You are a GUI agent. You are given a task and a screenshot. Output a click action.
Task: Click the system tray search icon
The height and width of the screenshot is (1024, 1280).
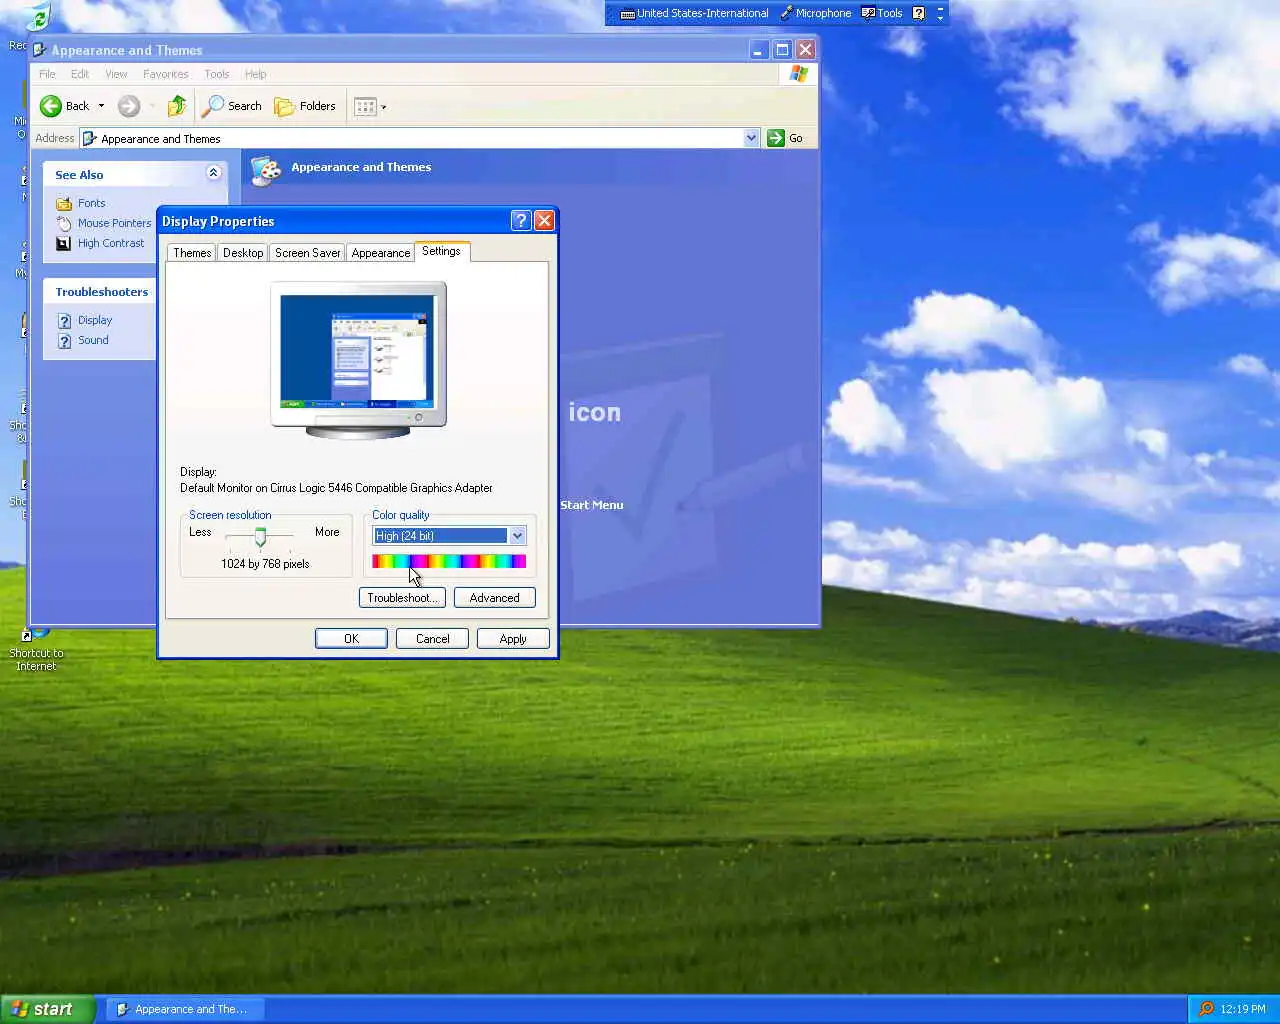coord(1206,1009)
